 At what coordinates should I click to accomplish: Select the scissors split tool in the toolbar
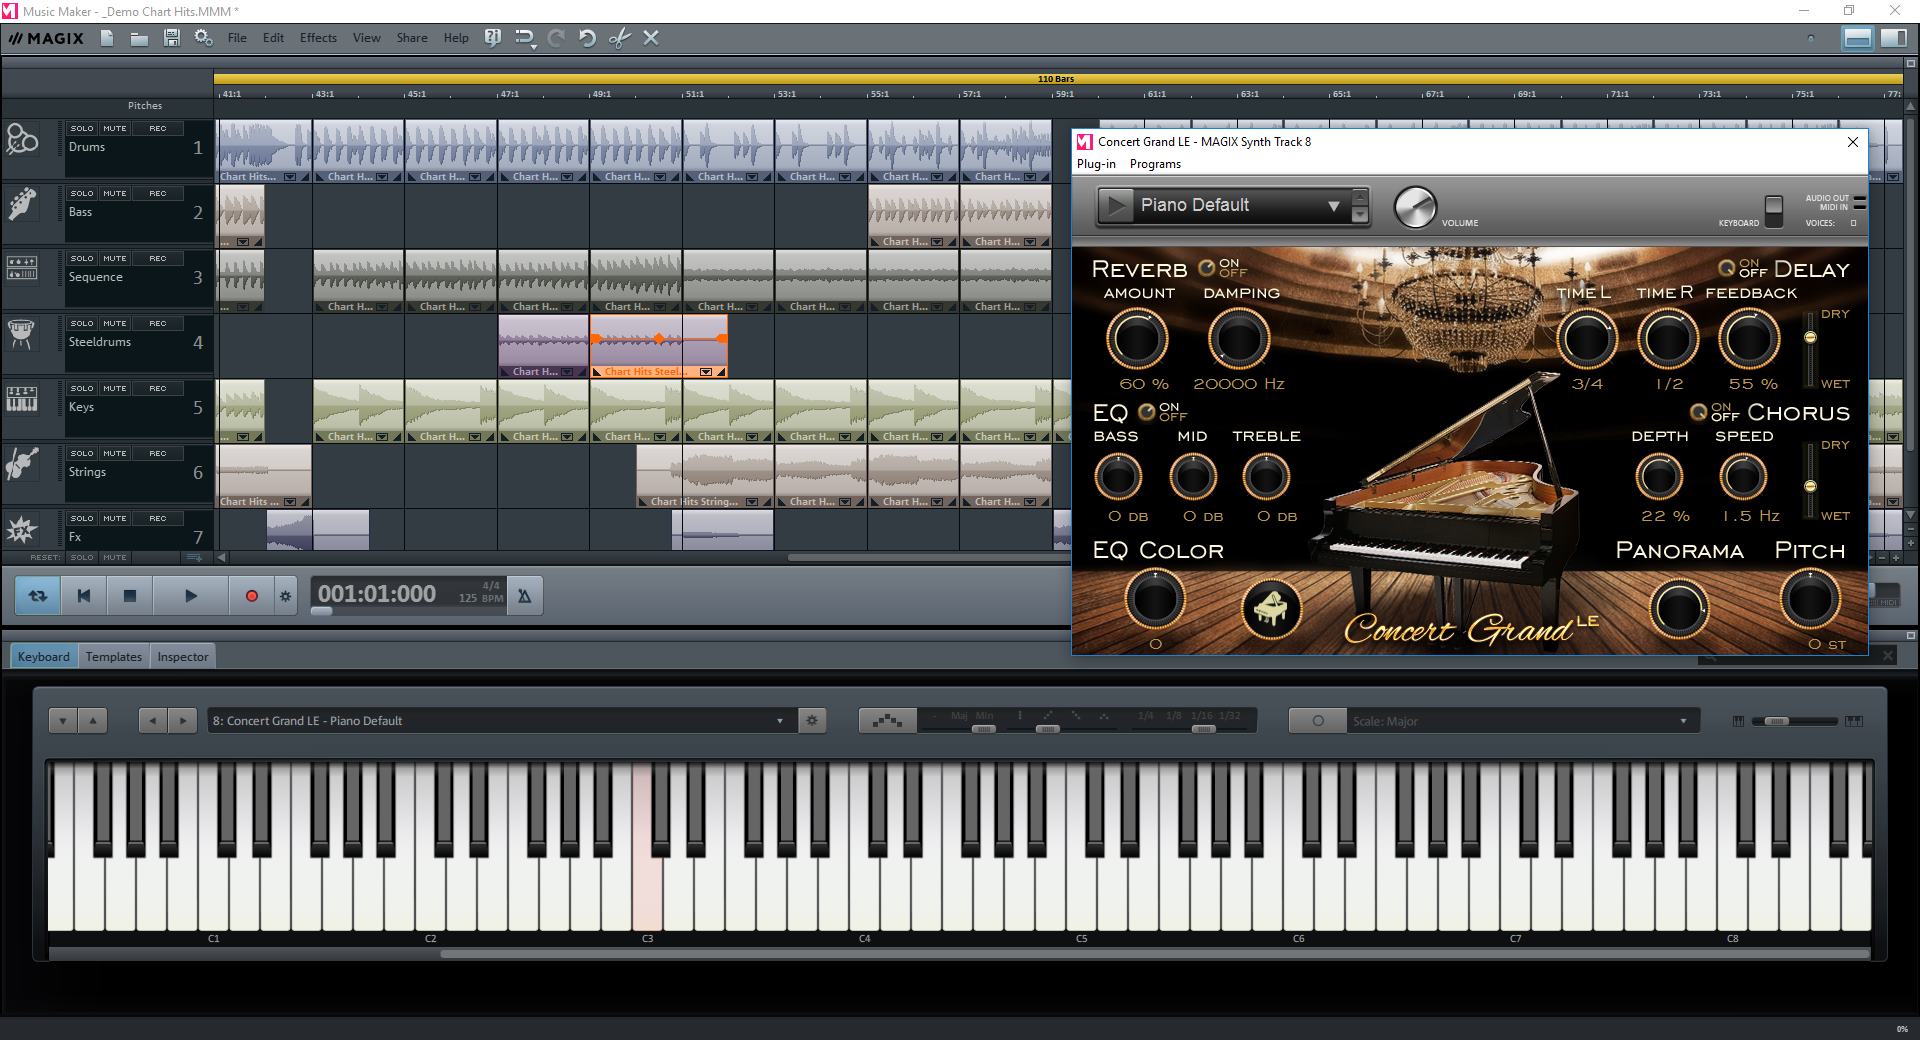pos(620,38)
